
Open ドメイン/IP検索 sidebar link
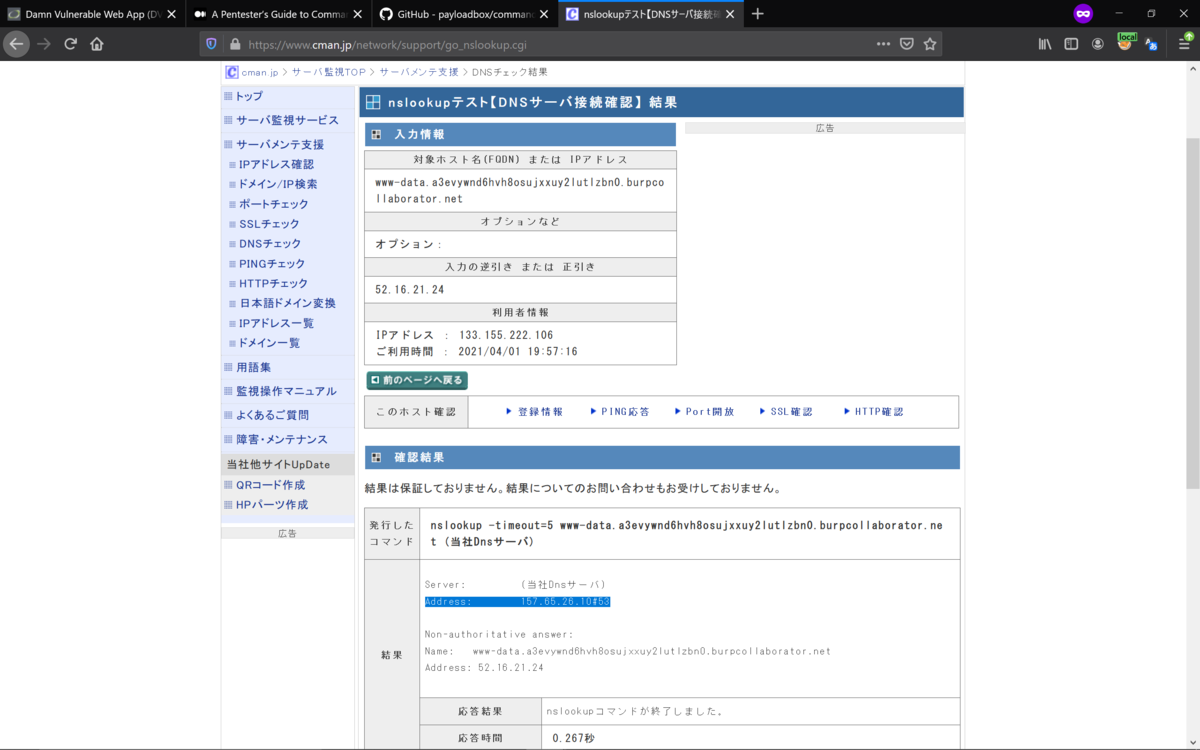coord(278,184)
